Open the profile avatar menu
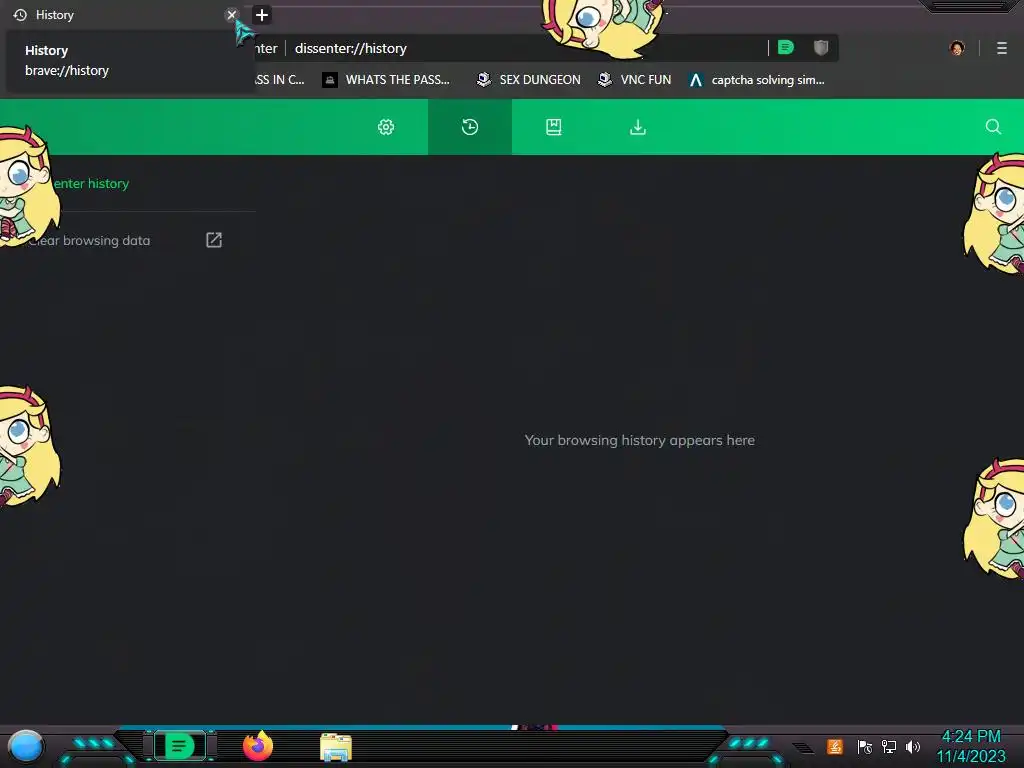The image size is (1024, 768). coord(957,48)
